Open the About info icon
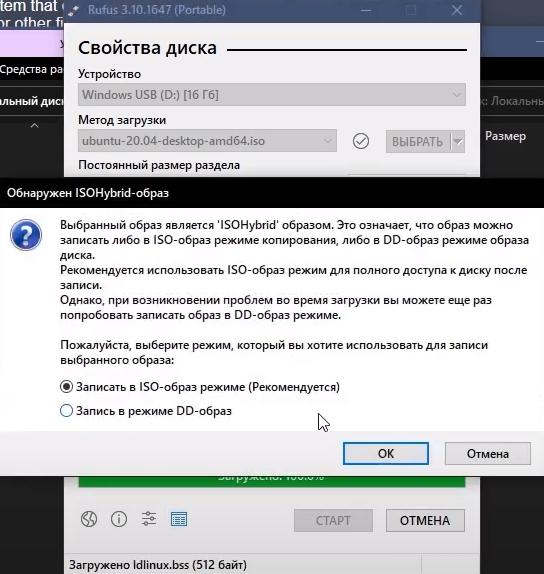Image resolution: width=544 pixels, height=574 pixels. (x=119, y=519)
